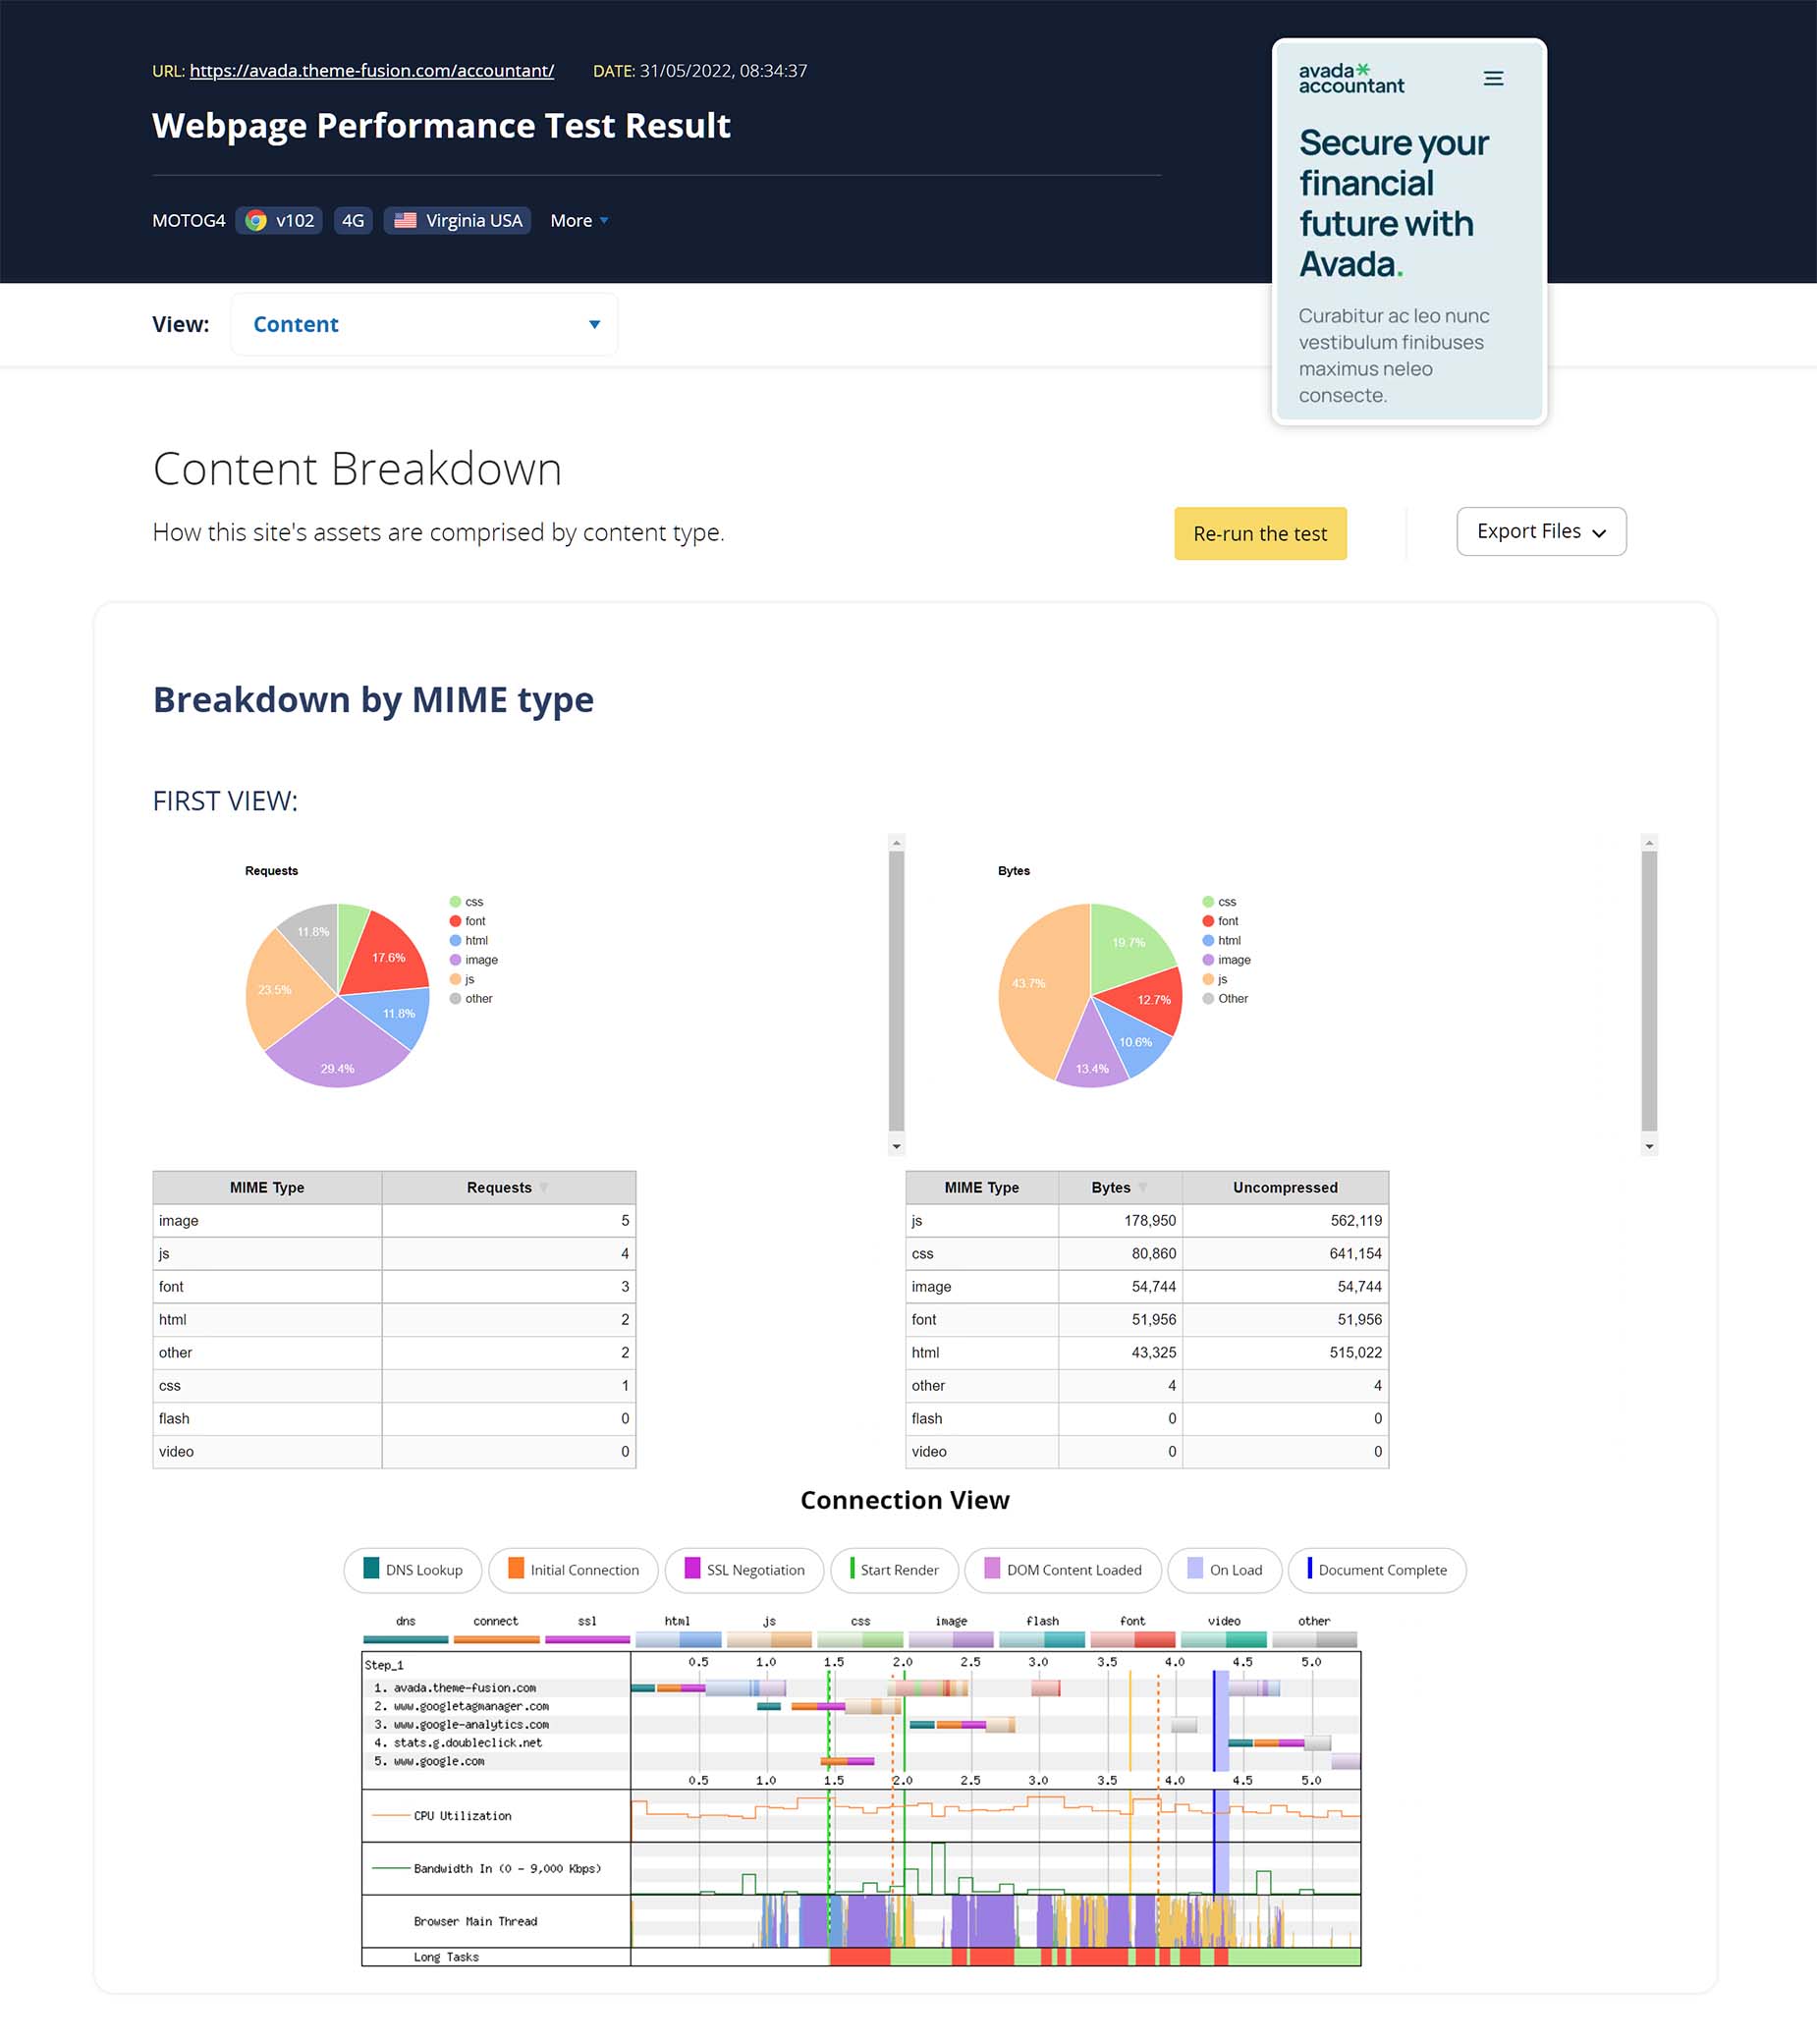Expand the More test settings menu

579,220
